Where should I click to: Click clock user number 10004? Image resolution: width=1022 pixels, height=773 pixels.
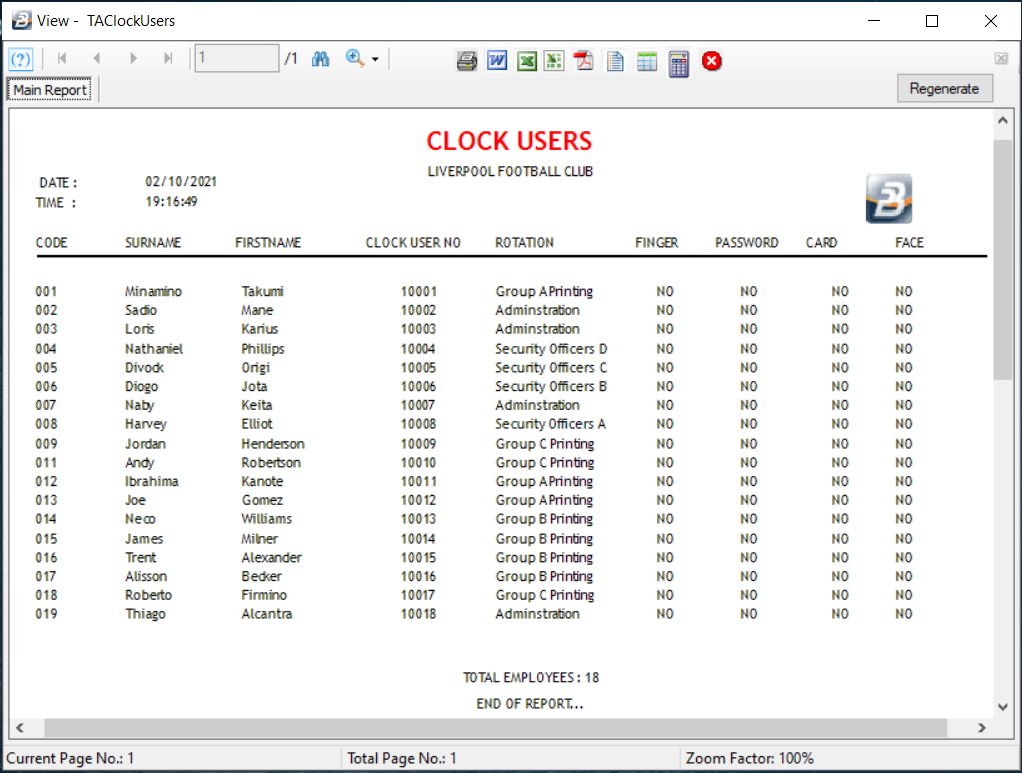(x=418, y=349)
